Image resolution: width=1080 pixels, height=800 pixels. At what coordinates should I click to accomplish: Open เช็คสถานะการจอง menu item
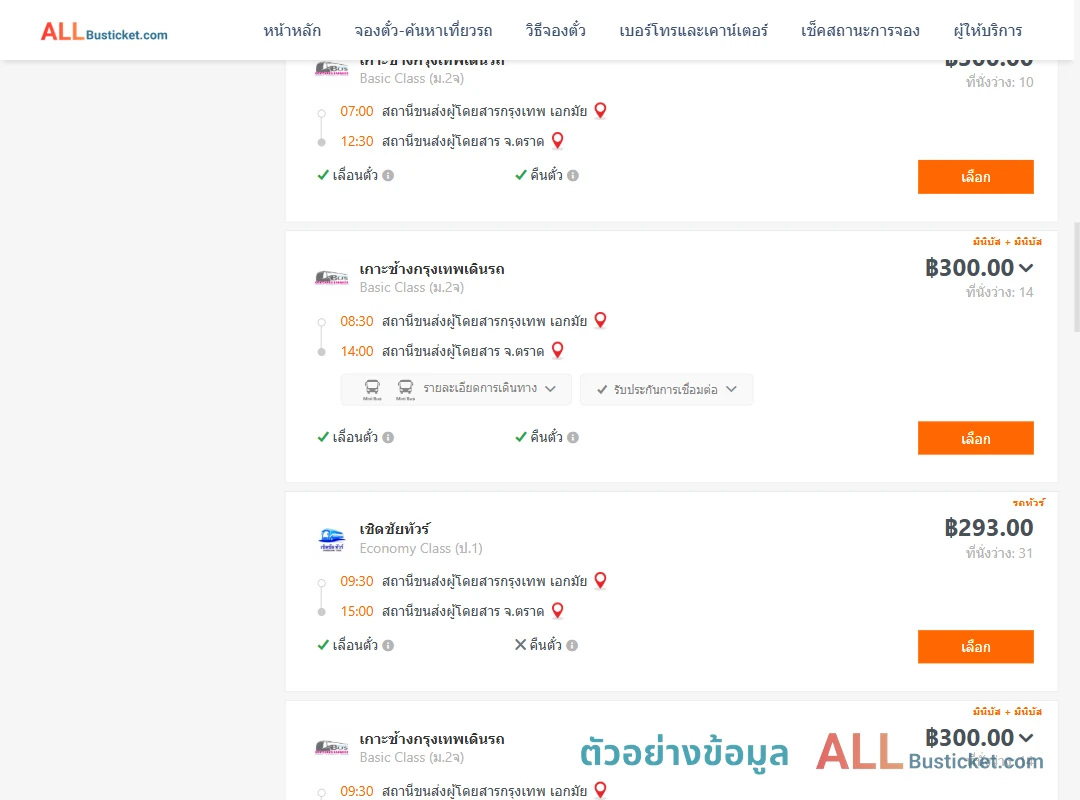[x=860, y=30]
